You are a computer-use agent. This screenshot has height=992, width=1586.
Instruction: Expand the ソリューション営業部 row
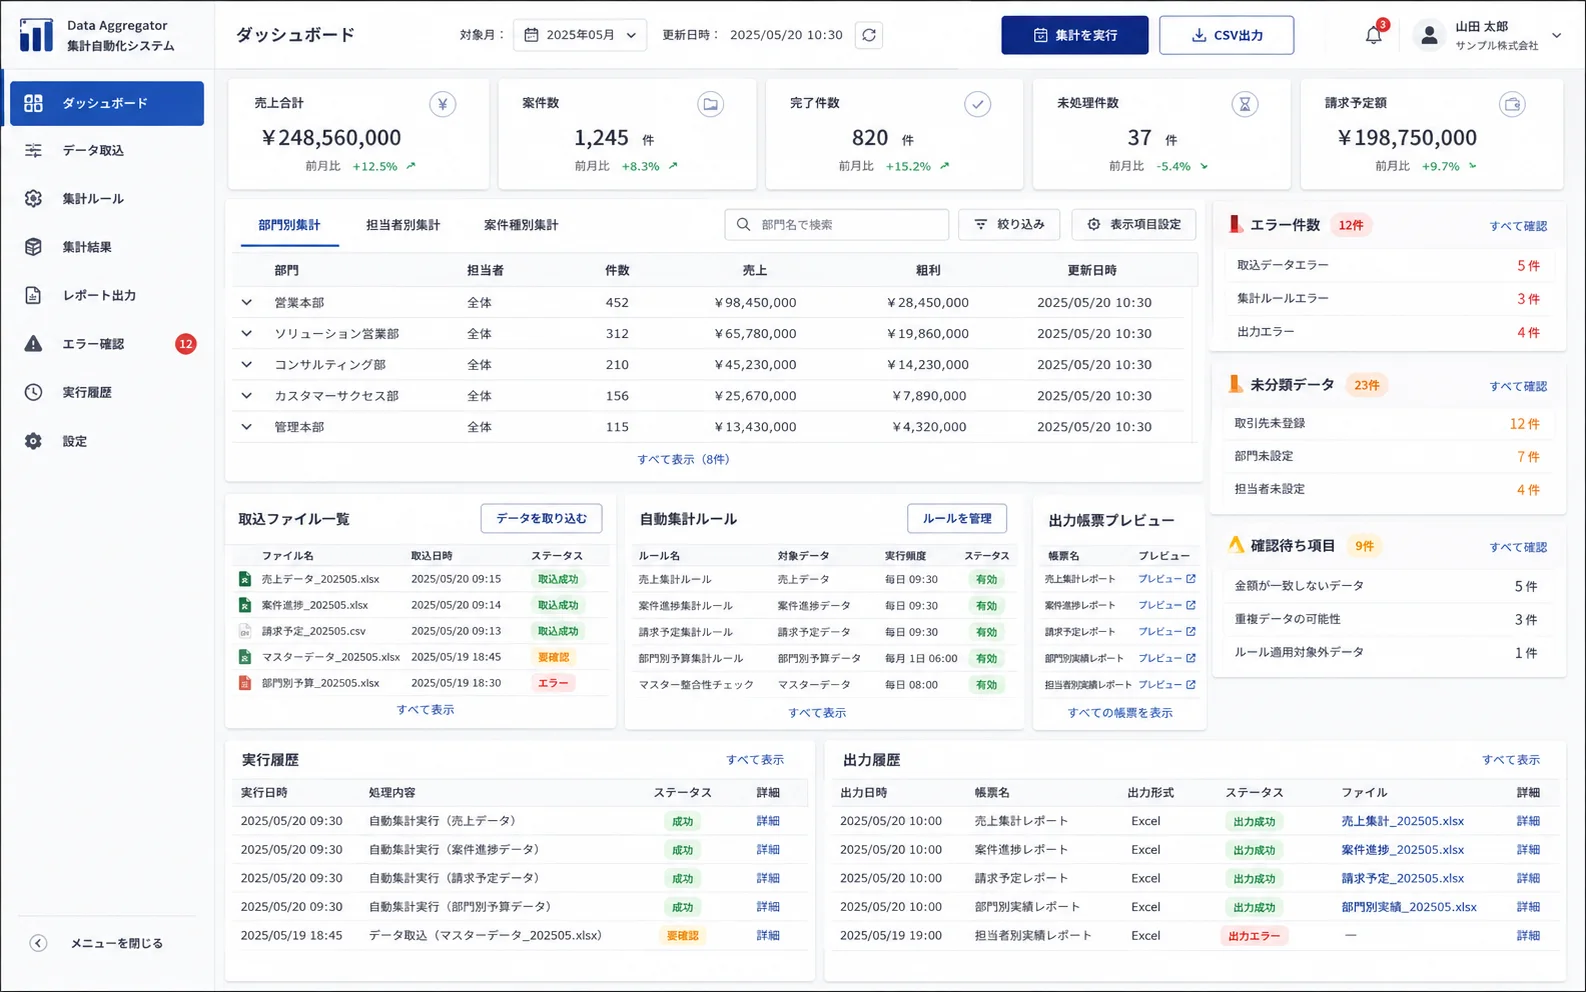coord(247,333)
